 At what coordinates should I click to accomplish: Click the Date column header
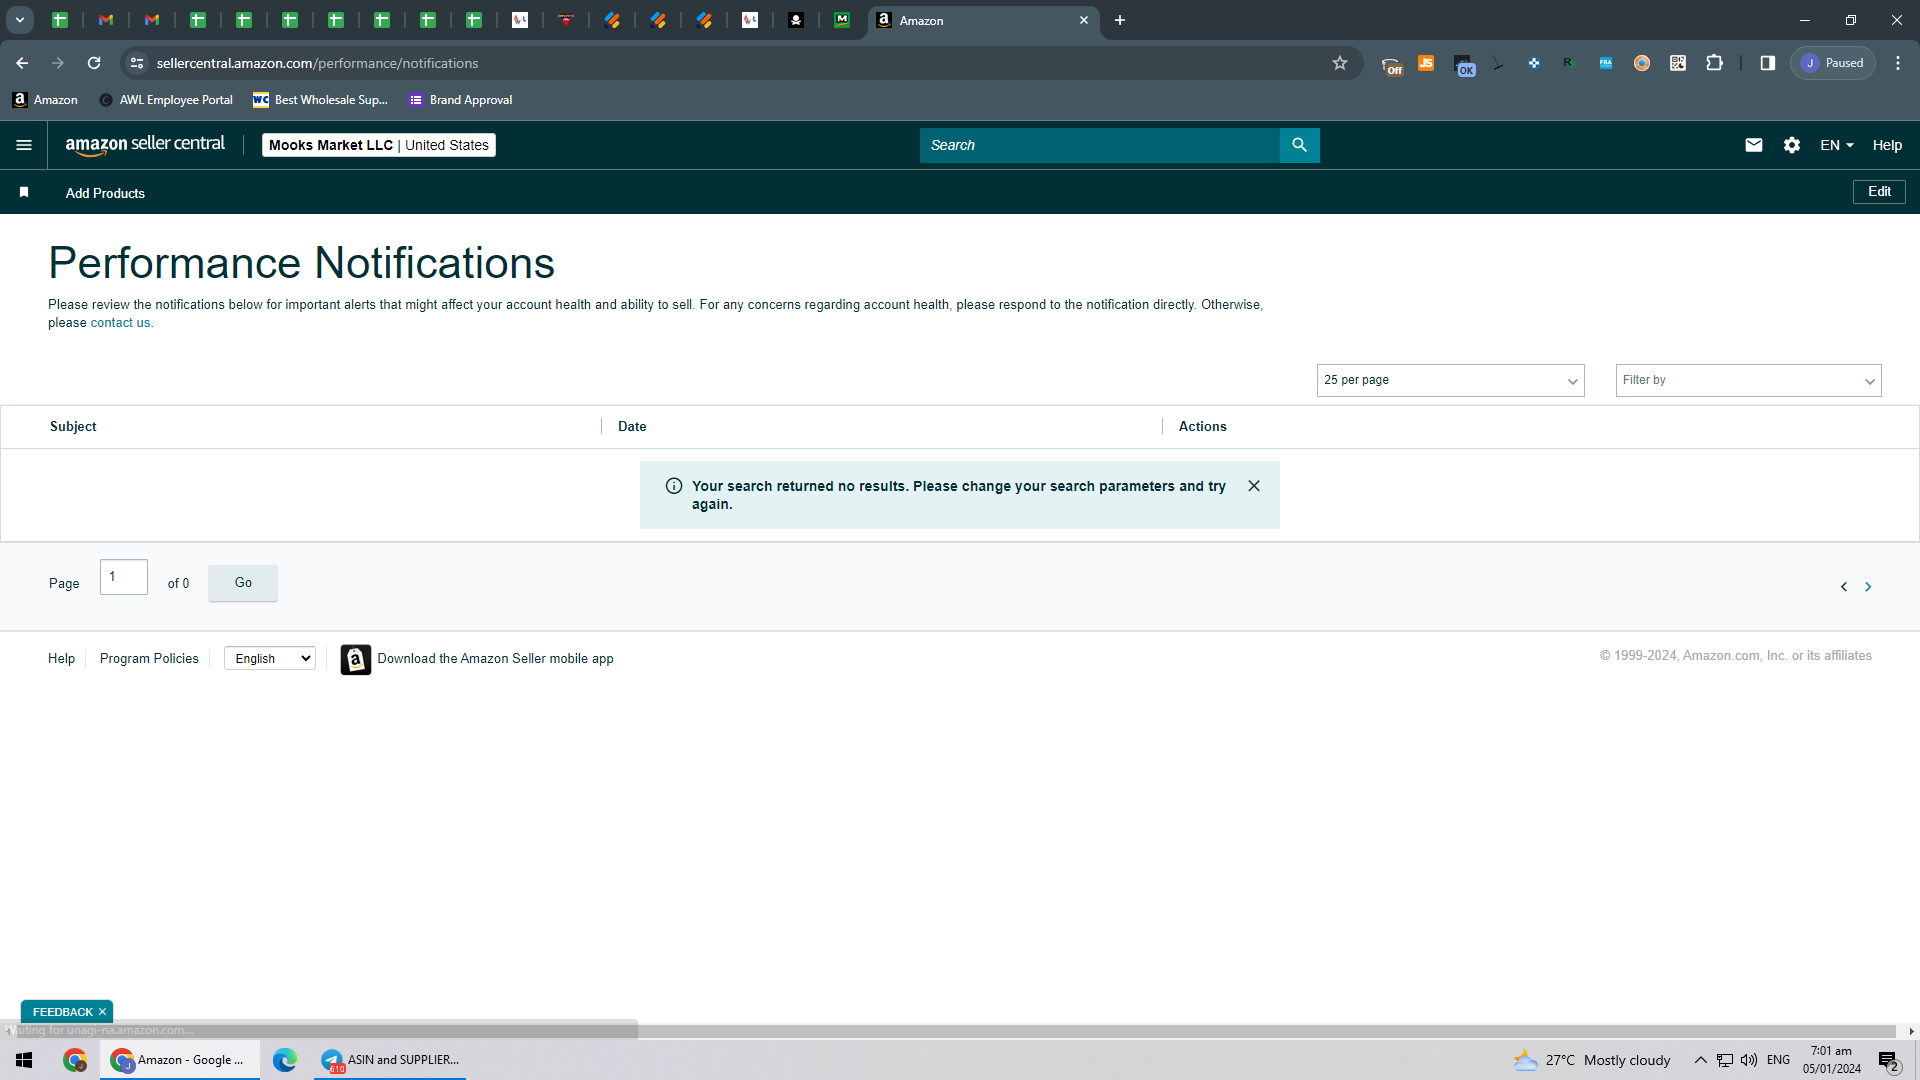tap(632, 426)
